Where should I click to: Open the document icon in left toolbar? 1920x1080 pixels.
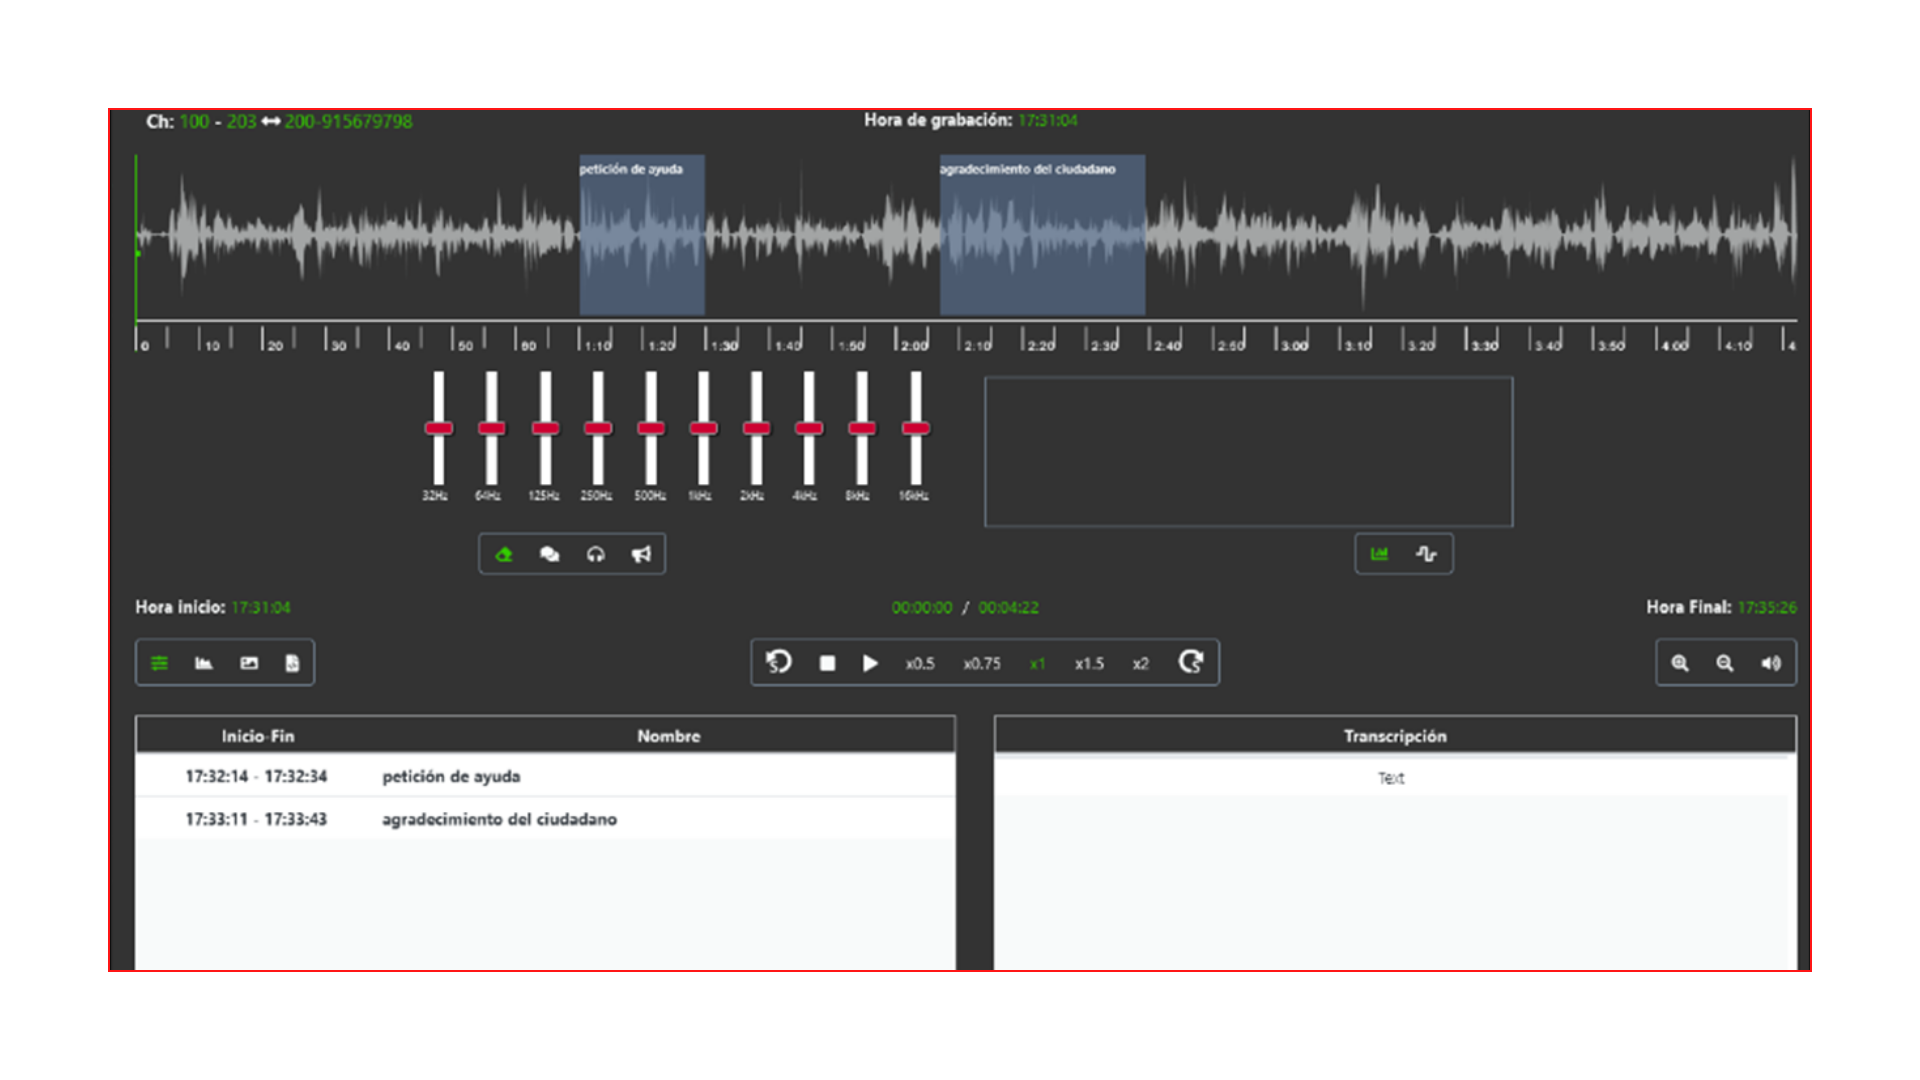[x=292, y=663]
